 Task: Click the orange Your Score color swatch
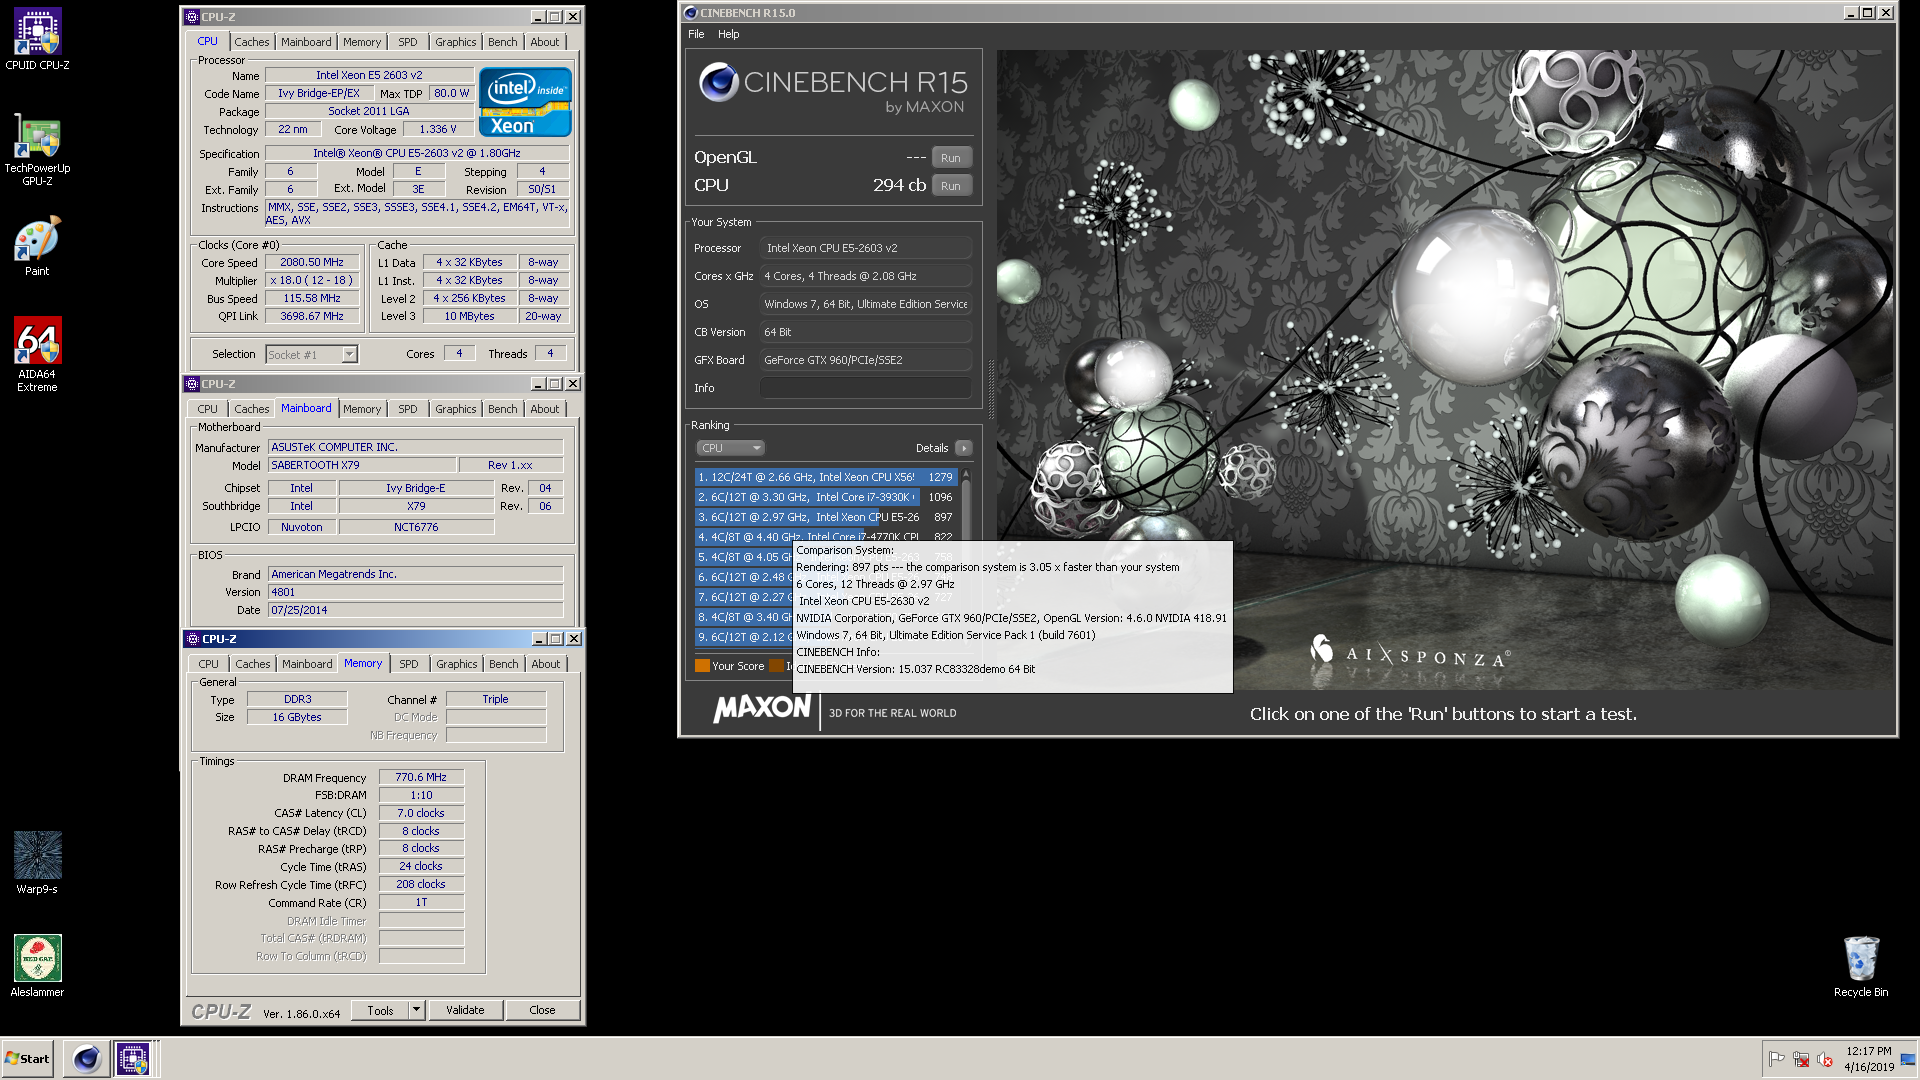702,666
